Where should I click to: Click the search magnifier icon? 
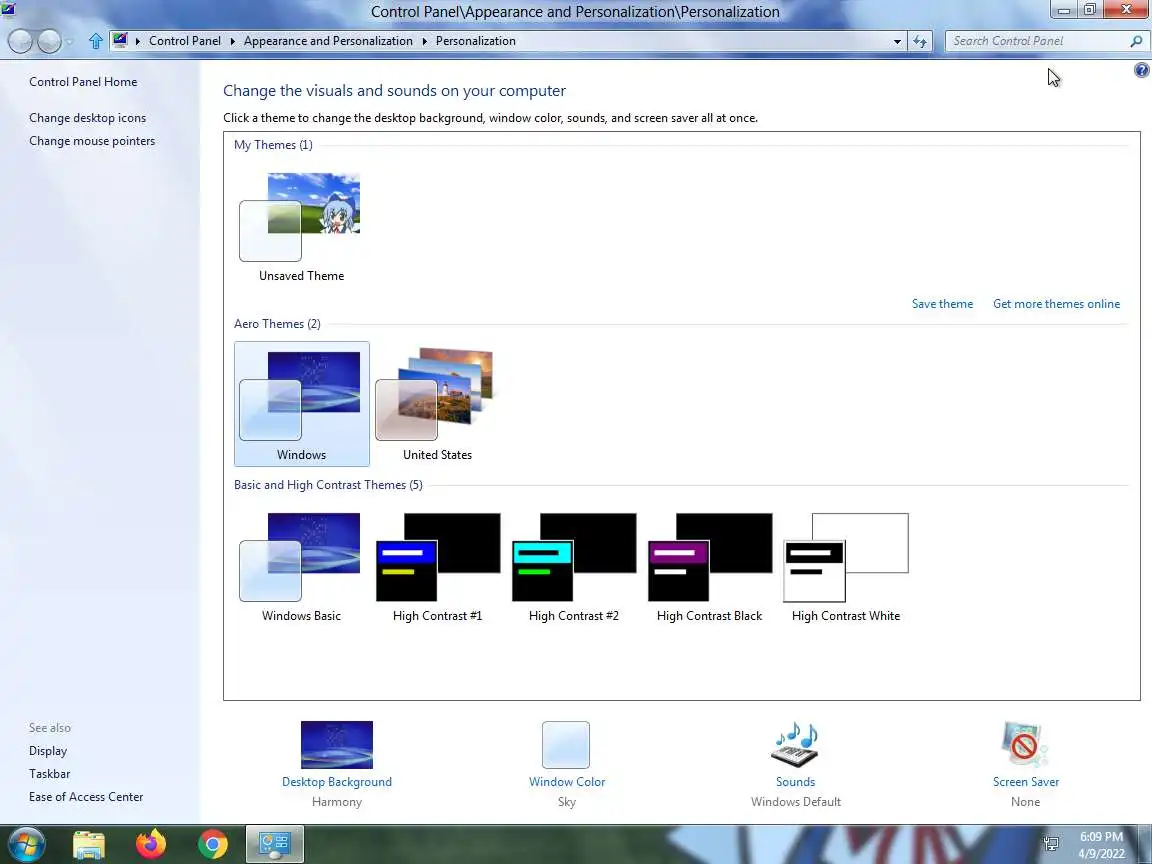point(1137,41)
